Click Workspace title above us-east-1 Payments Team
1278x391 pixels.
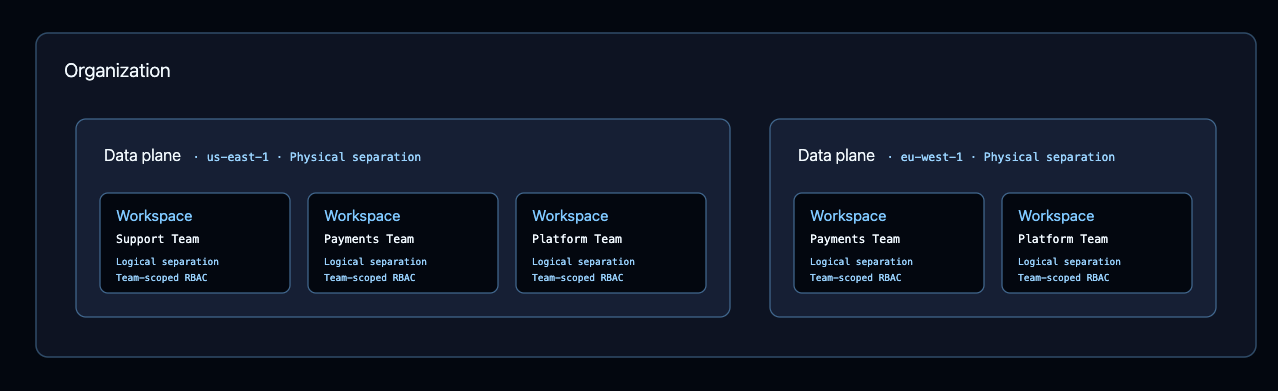(x=362, y=216)
